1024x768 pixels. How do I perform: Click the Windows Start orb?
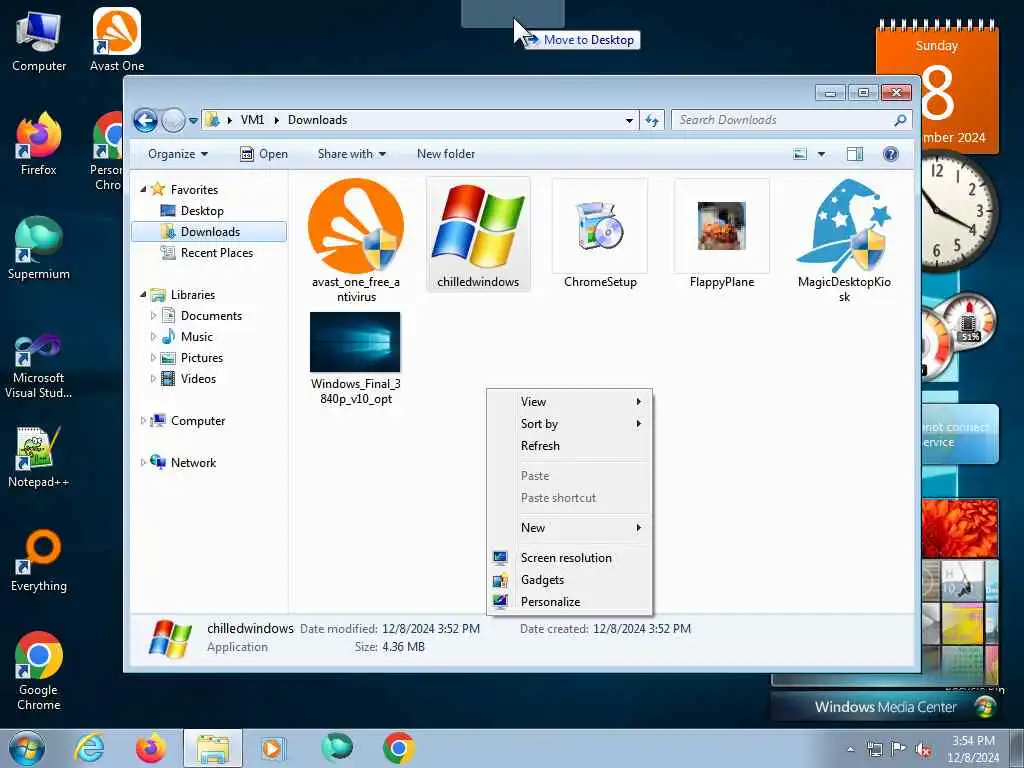(27, 748)
